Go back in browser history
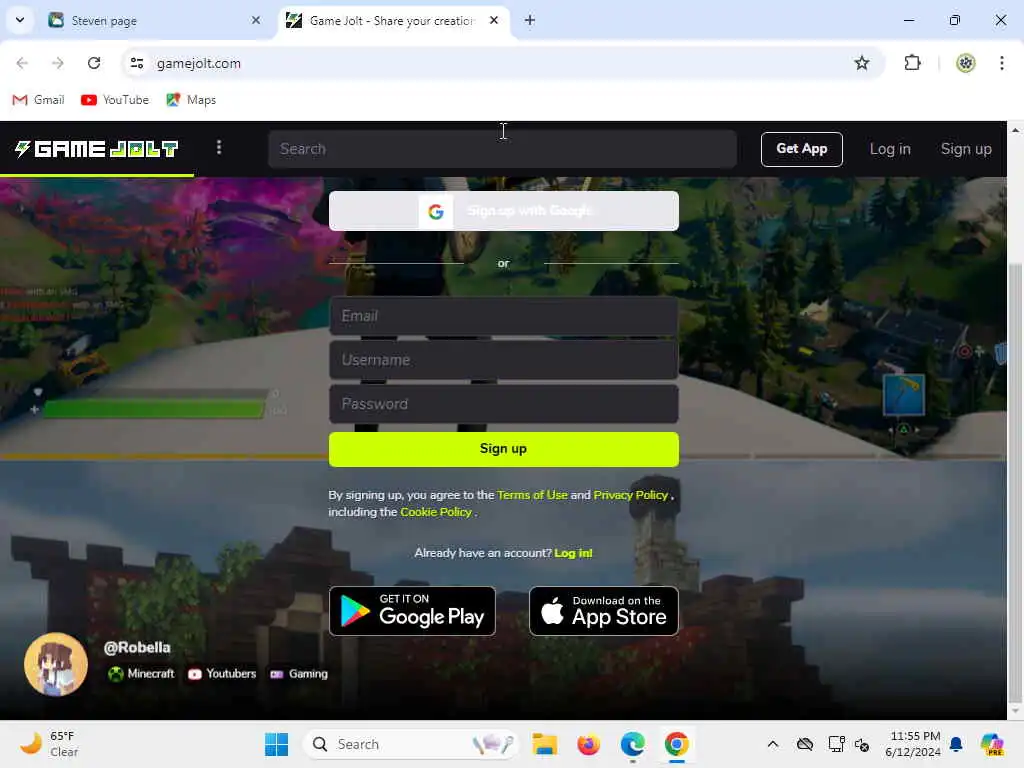 [x=22, y=63]
